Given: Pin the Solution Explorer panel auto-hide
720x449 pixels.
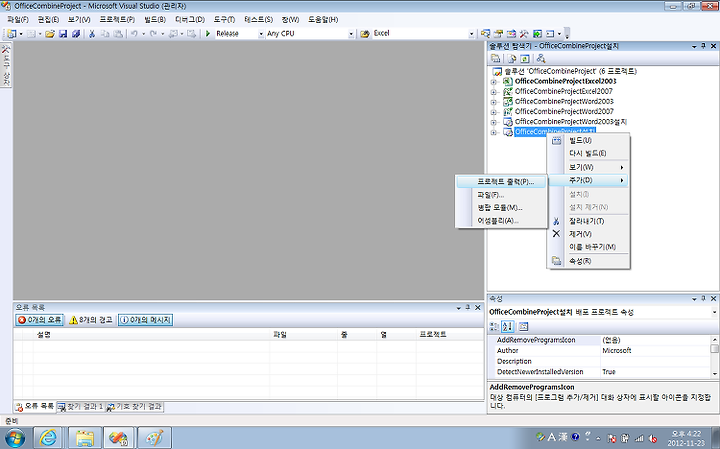Looking at the screenshot, I should (703, 46).
